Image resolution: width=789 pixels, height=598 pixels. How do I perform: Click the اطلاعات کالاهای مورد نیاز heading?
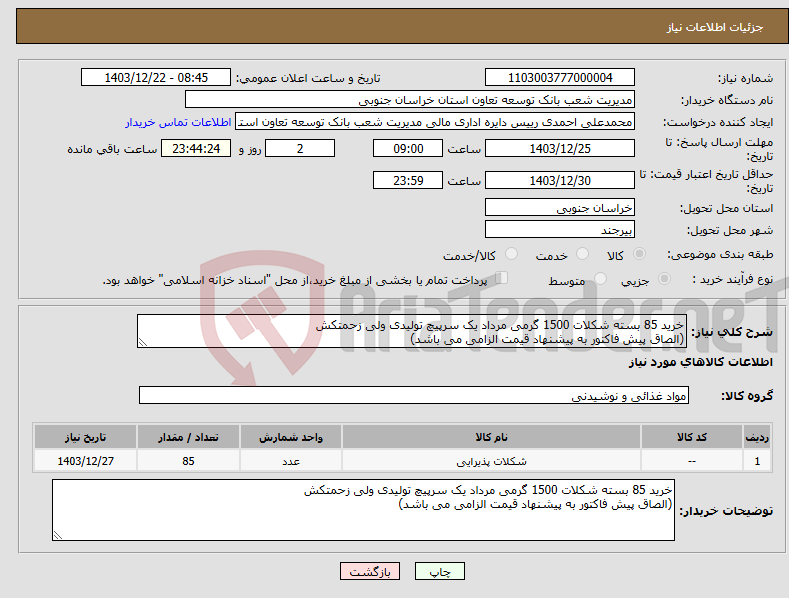tap(700, 362)
